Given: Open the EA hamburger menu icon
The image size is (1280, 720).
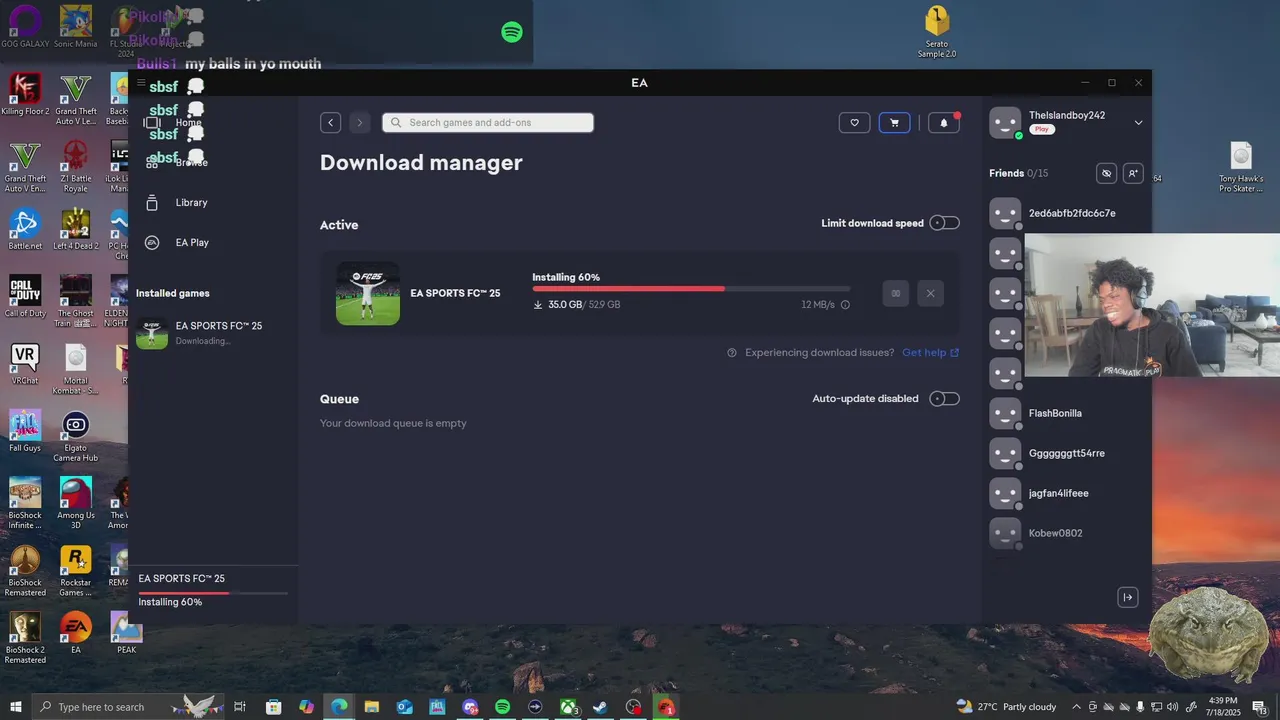Looking at the screenshot, I should [x=141, y=83].
